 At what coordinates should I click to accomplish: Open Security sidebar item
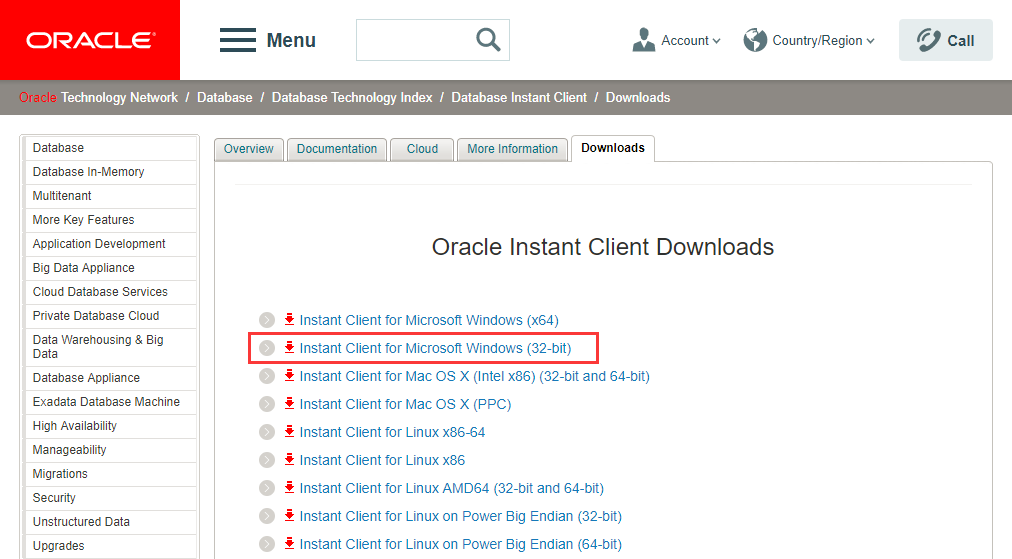click(110, 498)
